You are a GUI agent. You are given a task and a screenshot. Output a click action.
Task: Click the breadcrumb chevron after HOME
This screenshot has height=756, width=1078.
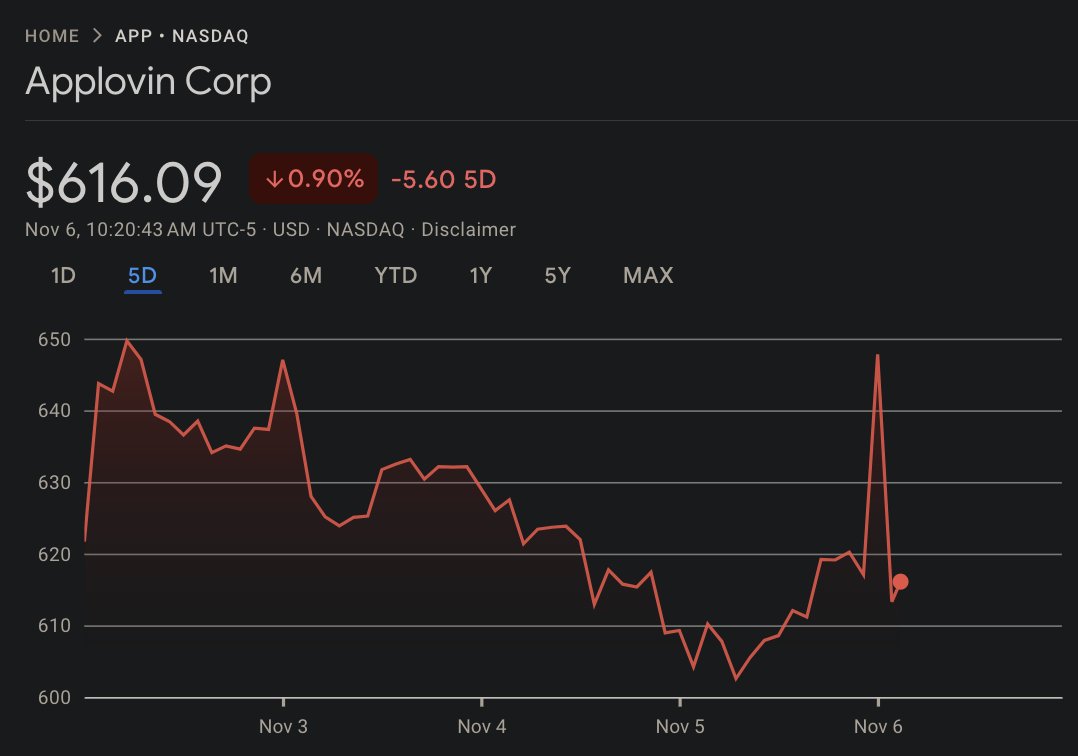(97, 35)
